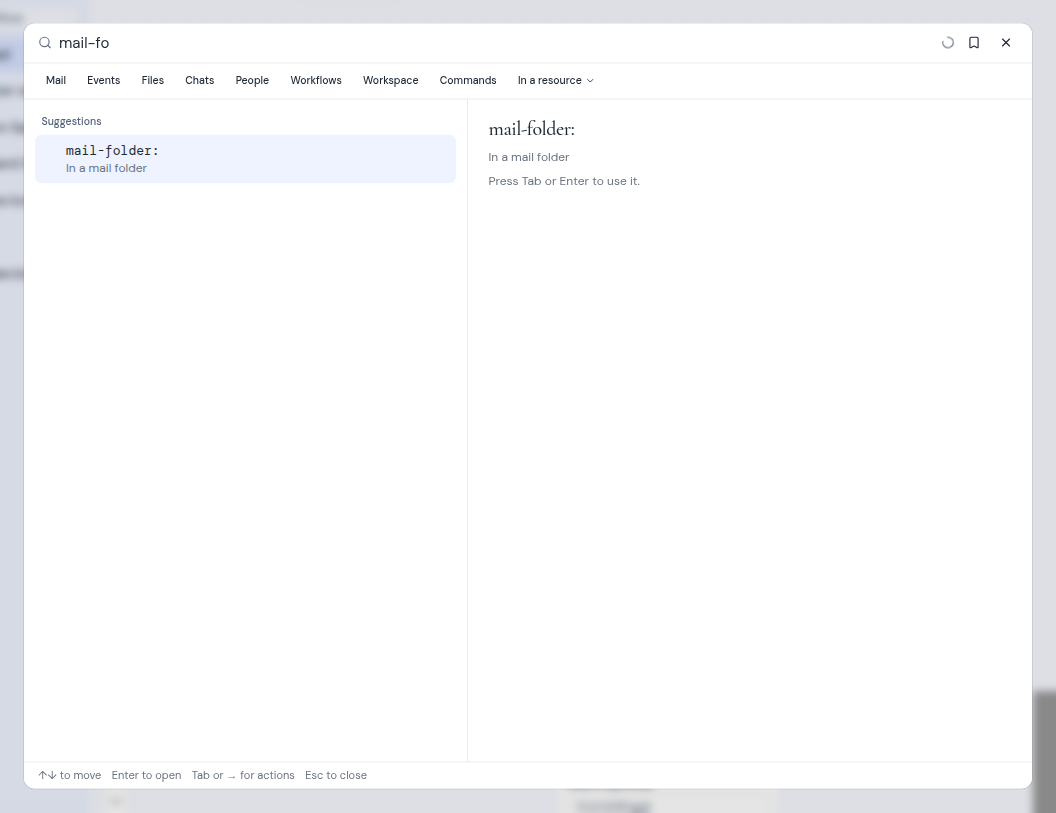Filter results by People
1056x813 pixels.
click(252, 80)
